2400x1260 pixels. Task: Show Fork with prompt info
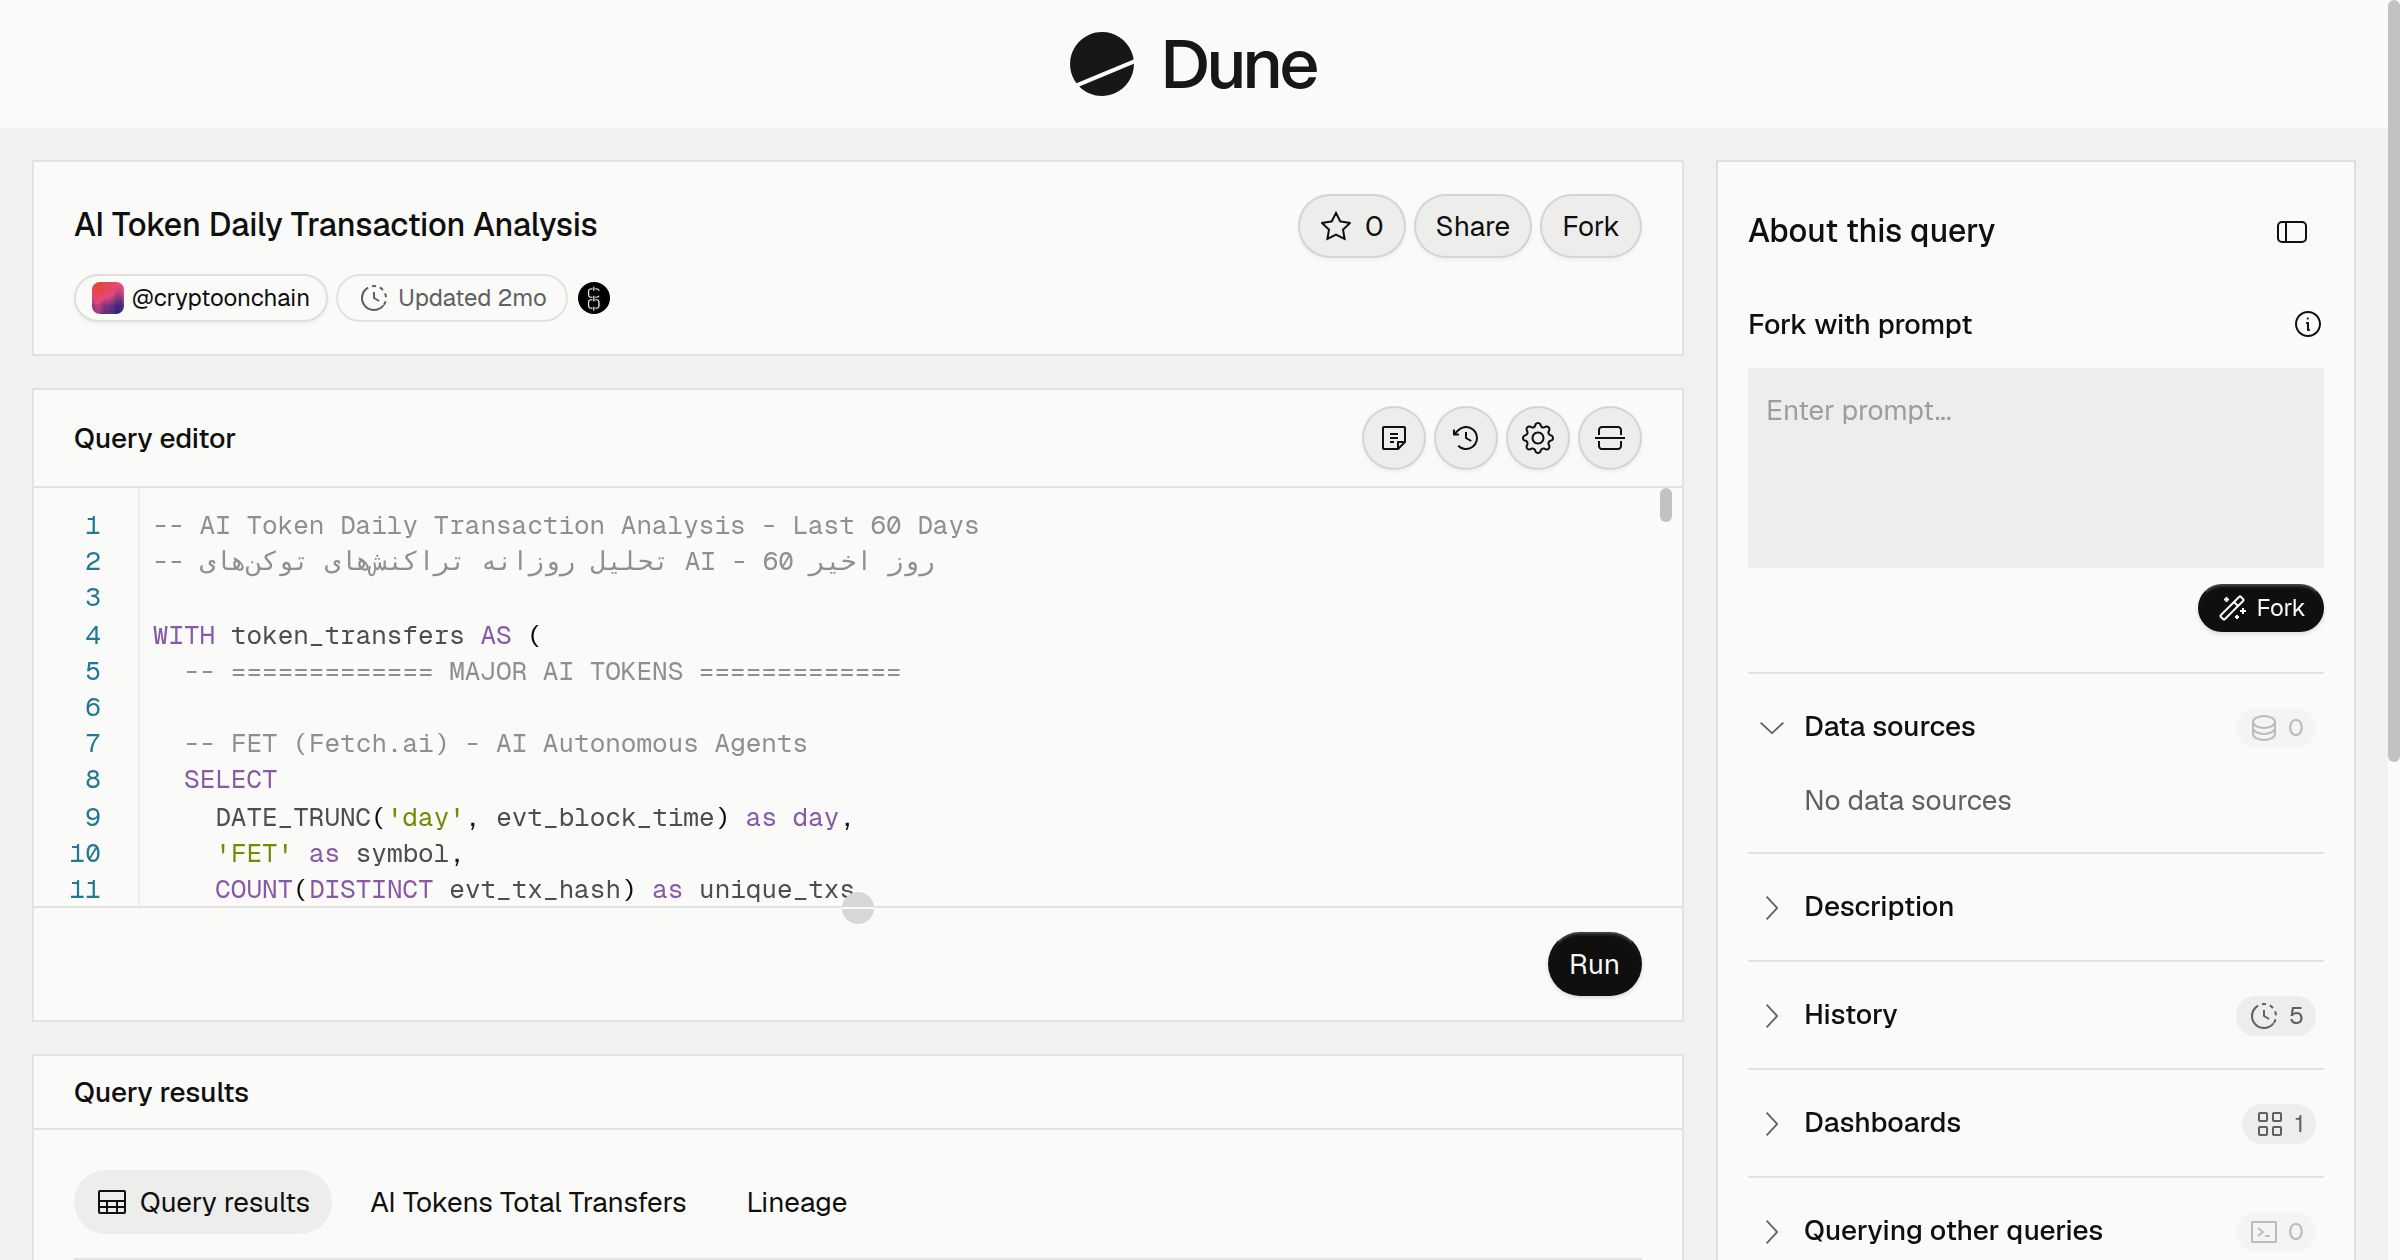[x=2307, y=324]
